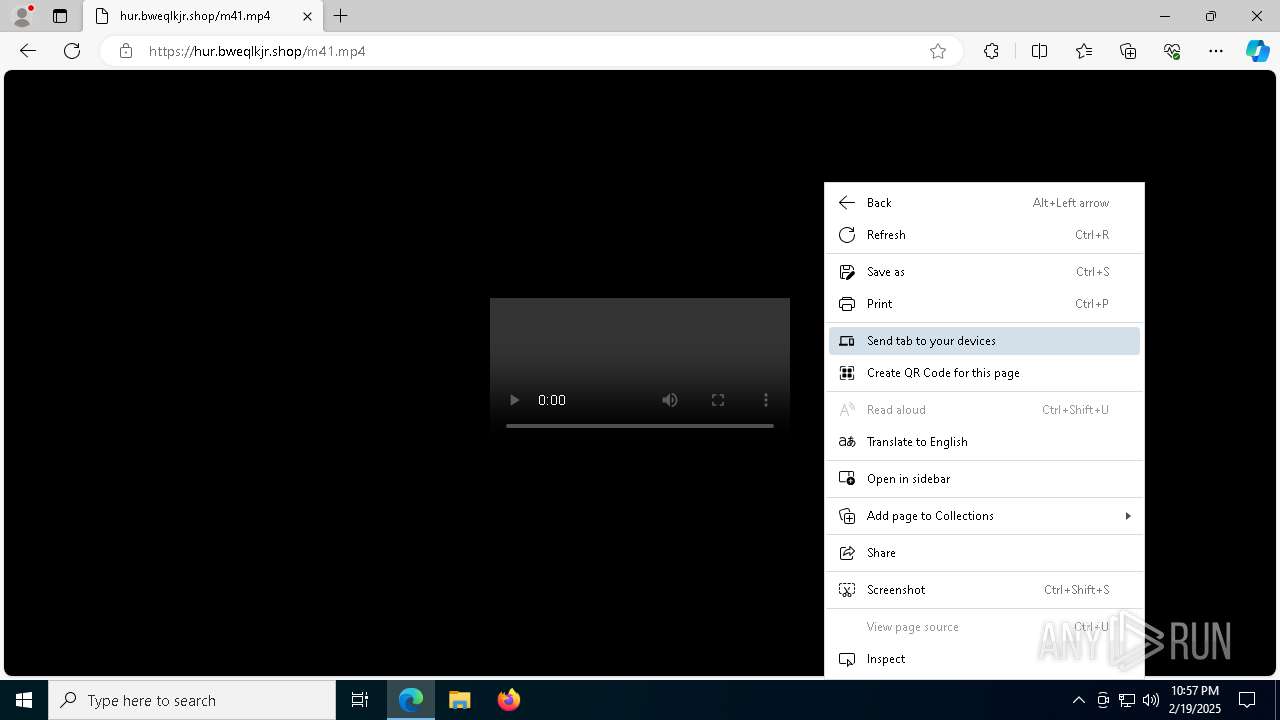Viewport: 1280px width, 720px height.
Task: Open File Explorer from taskbar
Action: [x=460, y=700]
